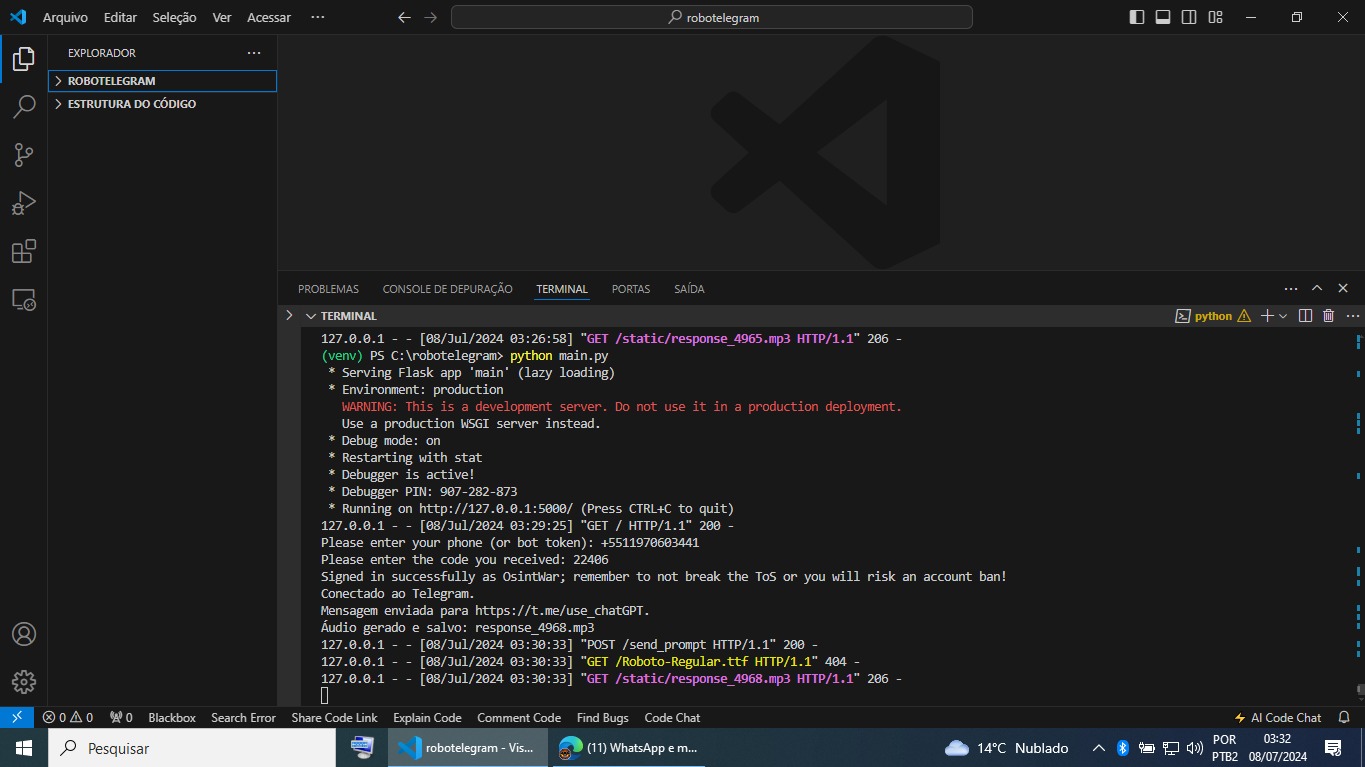Open the Arquivo menu
This screenshot has height=767, width=1365.
point(65,17)
